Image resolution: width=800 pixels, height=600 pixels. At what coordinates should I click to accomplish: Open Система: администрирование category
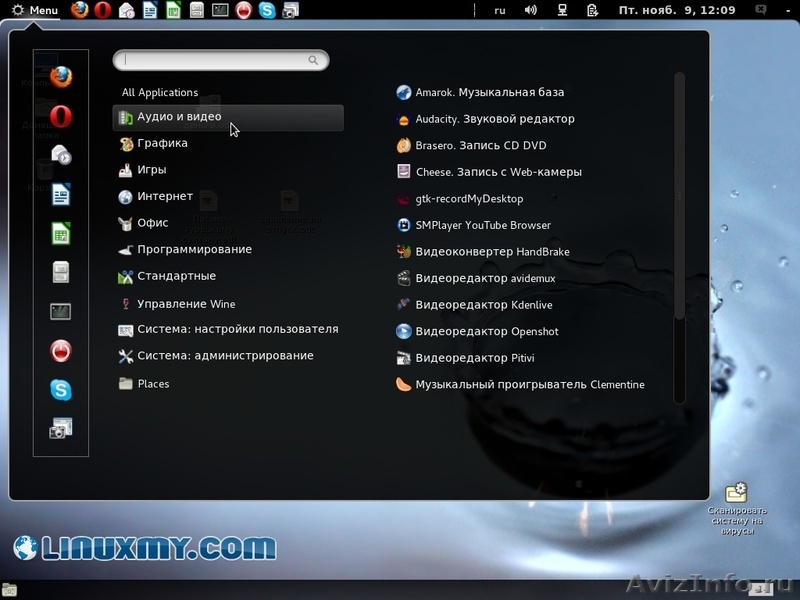pos(215,356)
